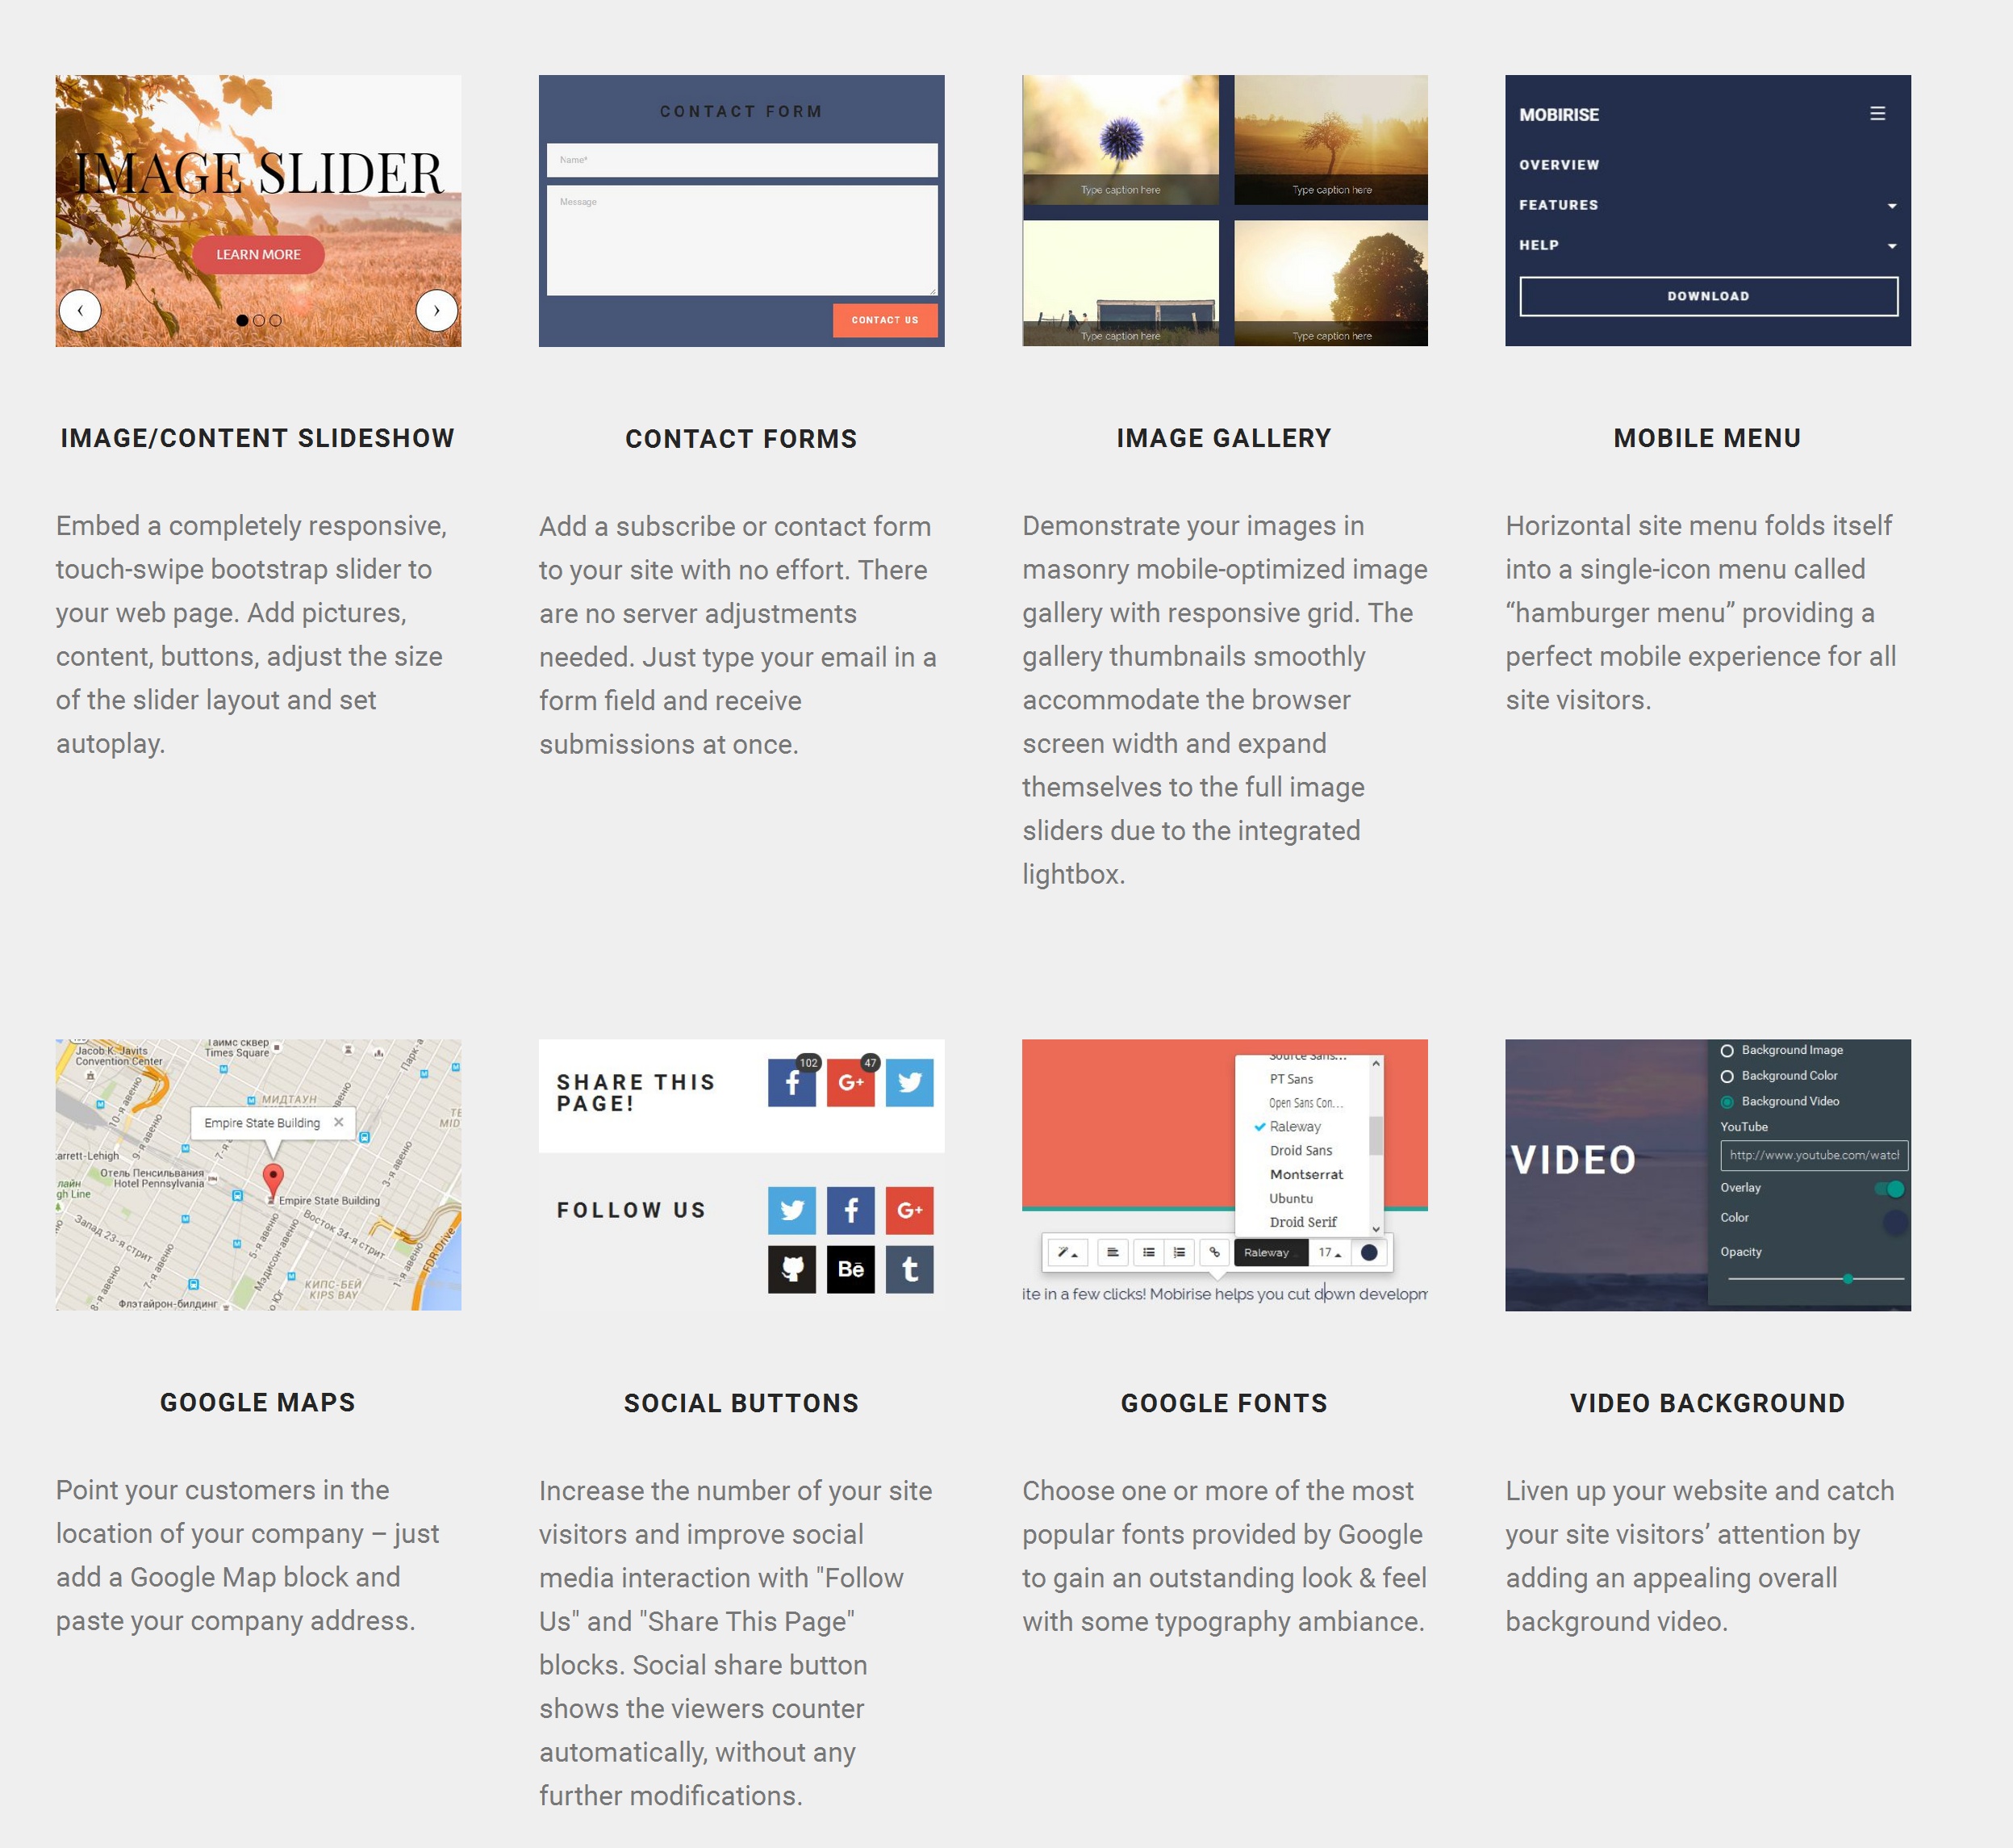Click the Twitter share icon
The height and width of the screenshot is (1848, 2013).
point(910,1082)
